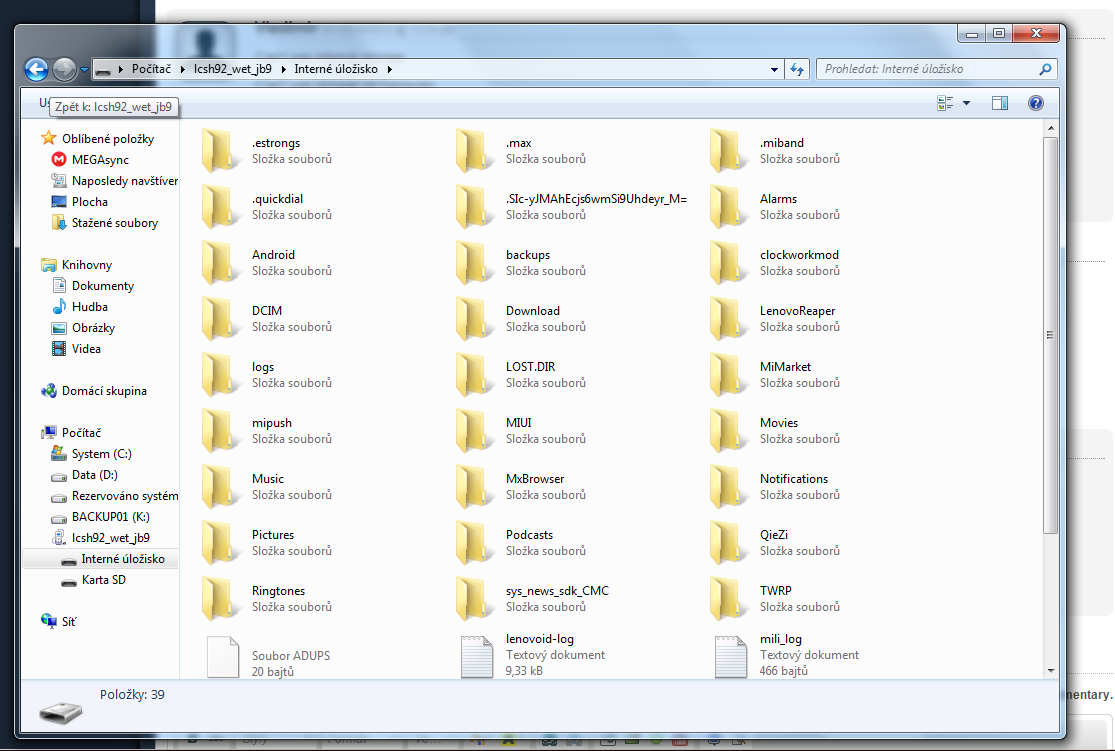1115x751 pixels.
Task: Open Dokumenty library
Action: 102,285
